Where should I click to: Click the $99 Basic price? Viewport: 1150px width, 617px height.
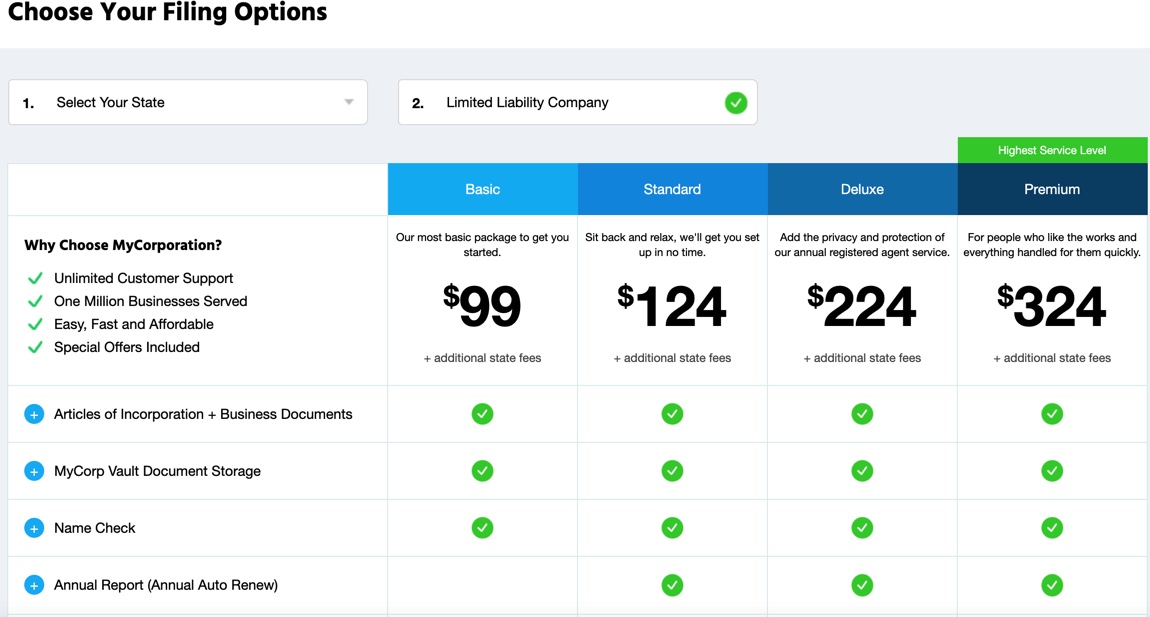coord(483,306)
